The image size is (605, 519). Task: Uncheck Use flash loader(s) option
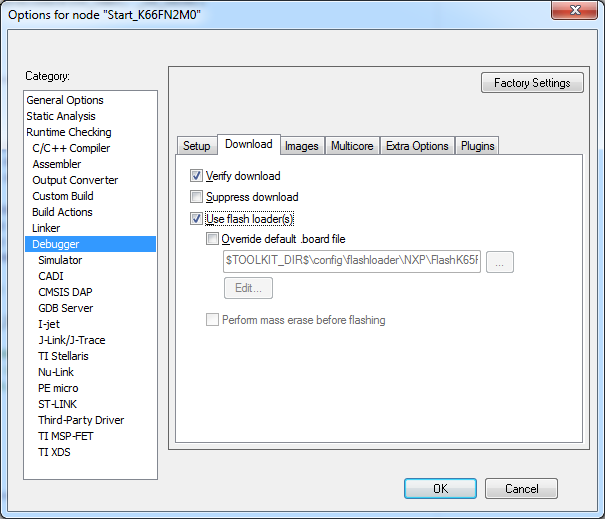(x=197, y=219)
